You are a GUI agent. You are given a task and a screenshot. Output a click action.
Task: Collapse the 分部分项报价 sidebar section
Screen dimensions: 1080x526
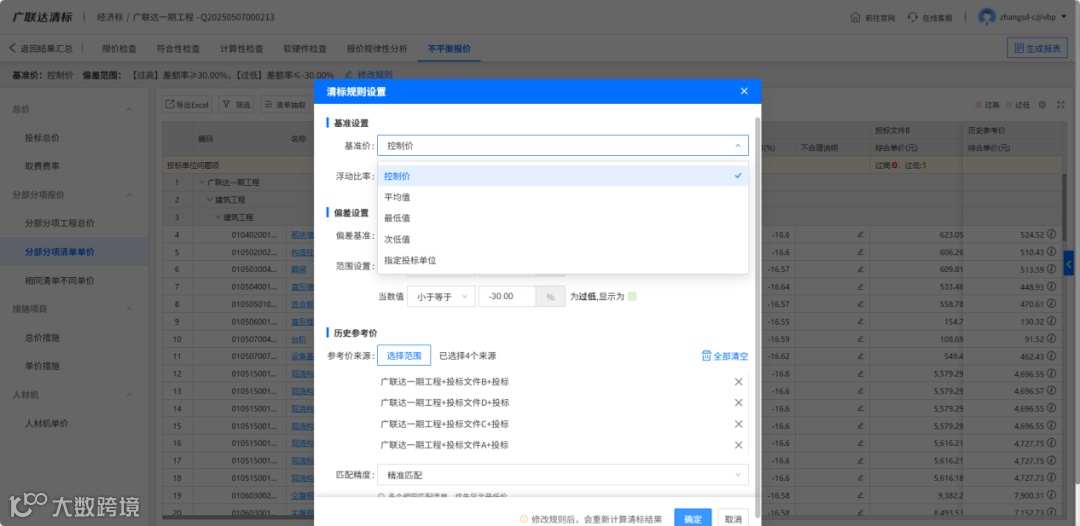point(128,195)
